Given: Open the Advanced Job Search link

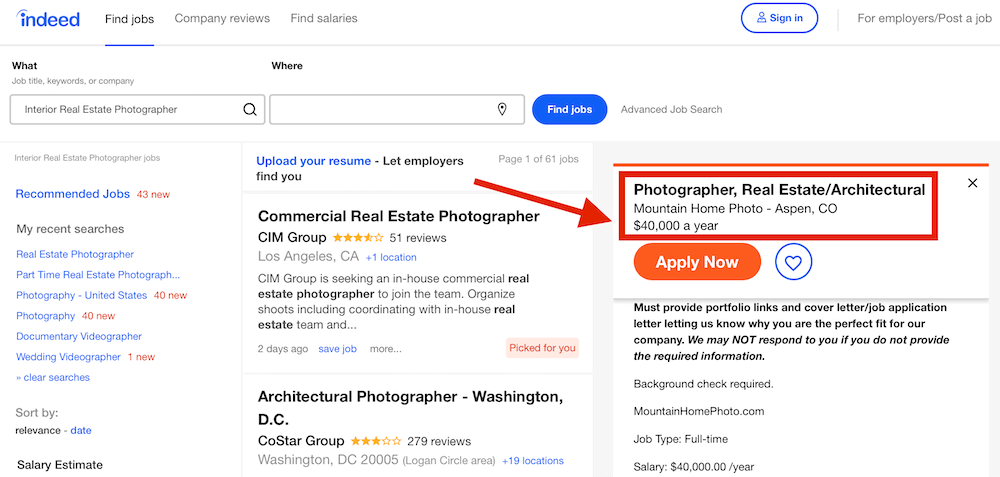Looking at the screenshot, I should coord(671,110).
